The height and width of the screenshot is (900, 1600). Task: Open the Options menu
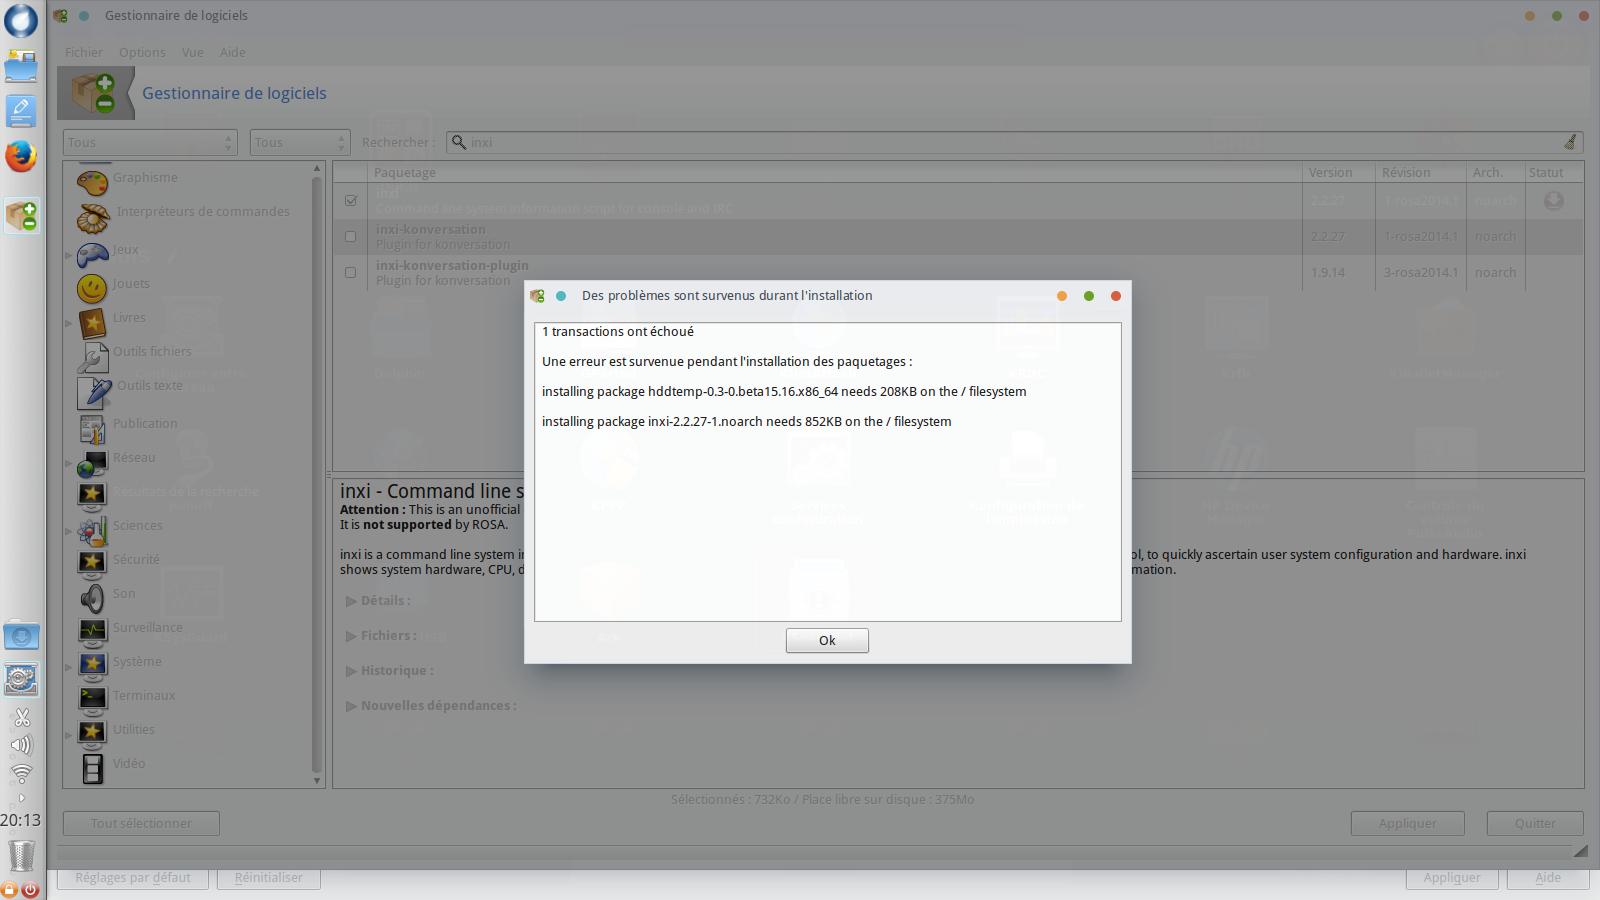[x=142, y=53]
